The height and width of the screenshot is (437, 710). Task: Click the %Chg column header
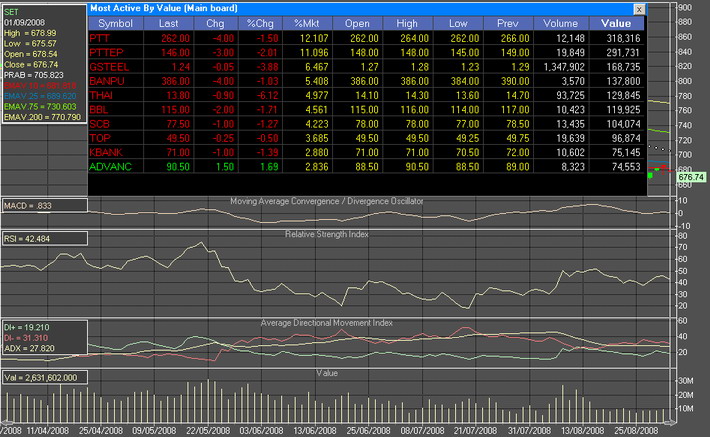pos(260,24)
